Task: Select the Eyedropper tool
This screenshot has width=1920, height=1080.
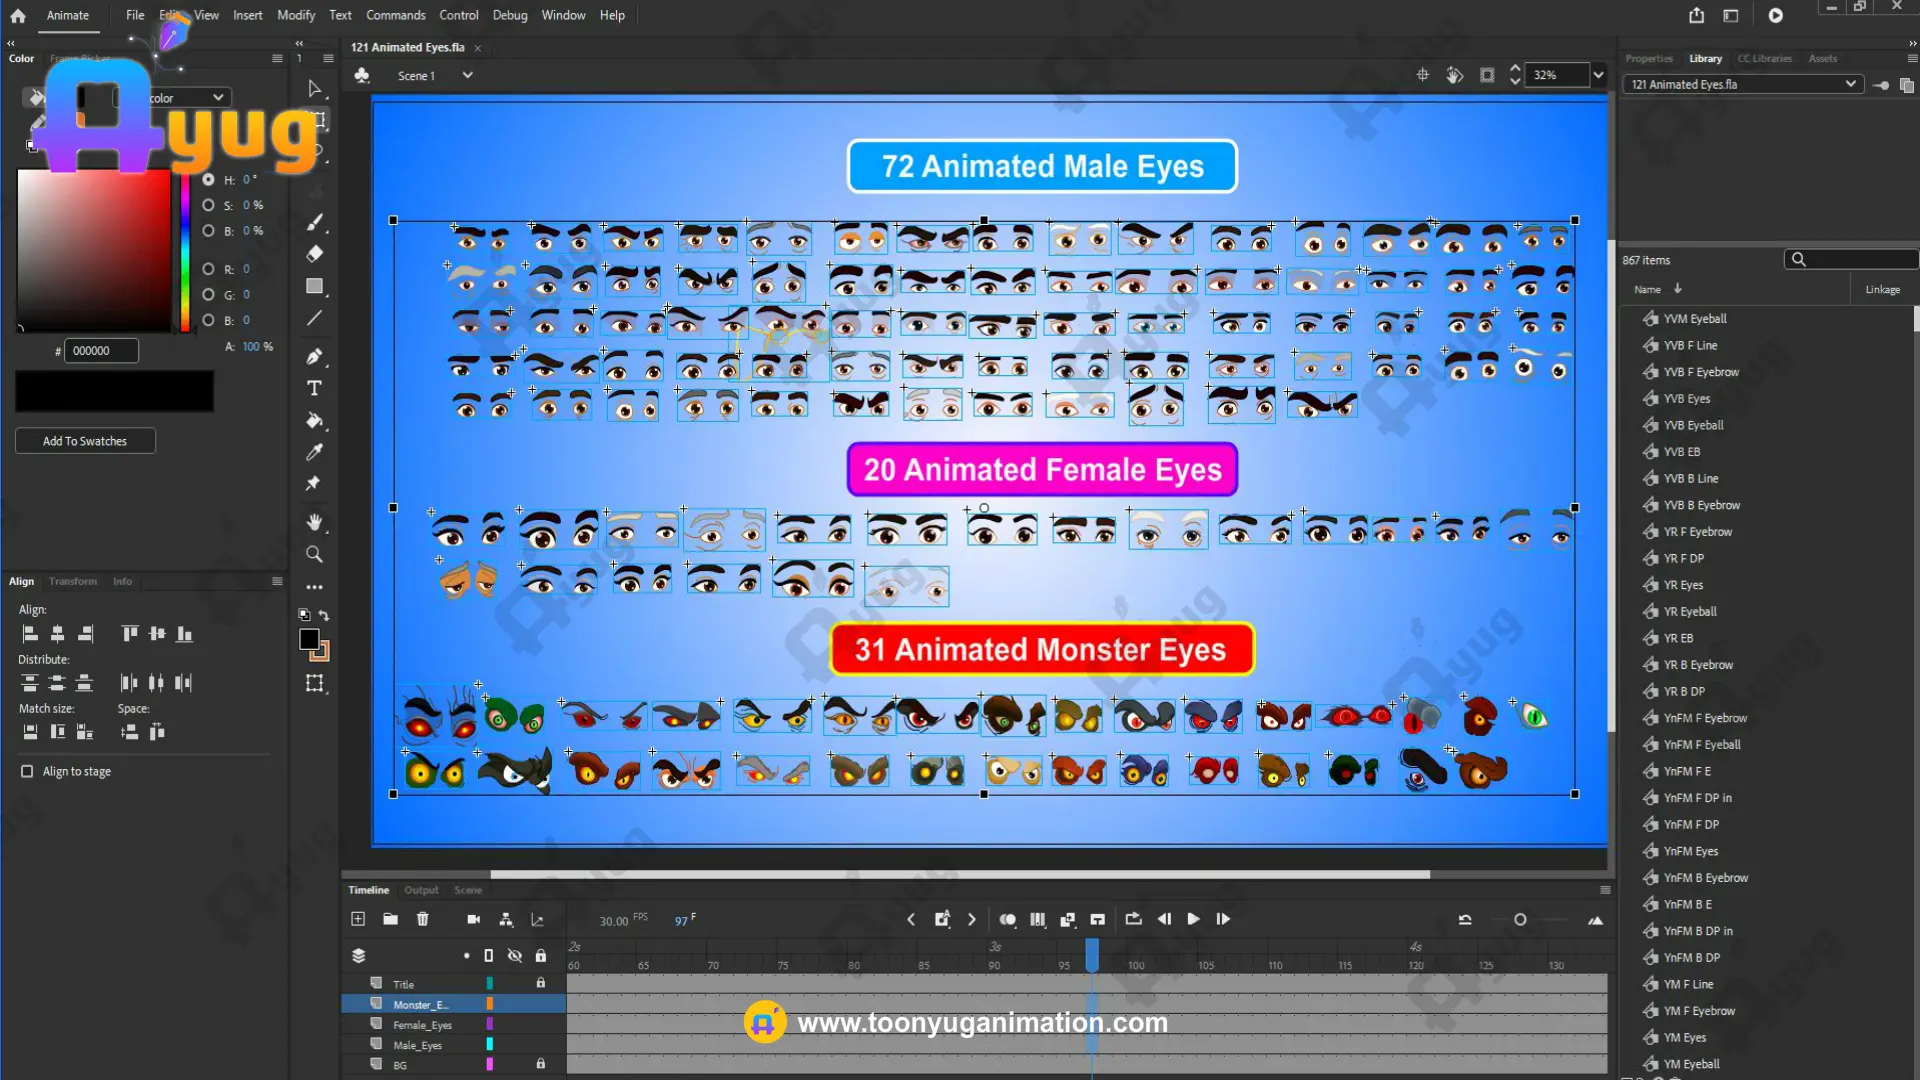Action: click(314, 452)
